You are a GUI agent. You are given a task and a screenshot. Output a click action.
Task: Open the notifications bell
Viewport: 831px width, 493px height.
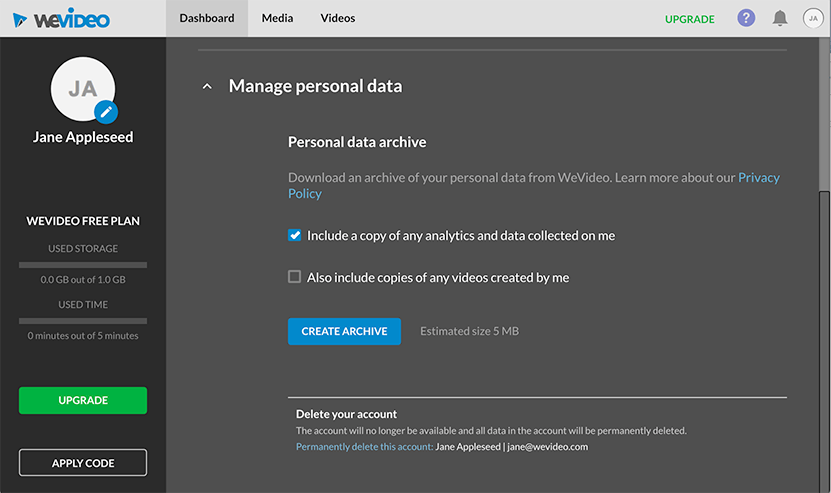coord(780,18)
